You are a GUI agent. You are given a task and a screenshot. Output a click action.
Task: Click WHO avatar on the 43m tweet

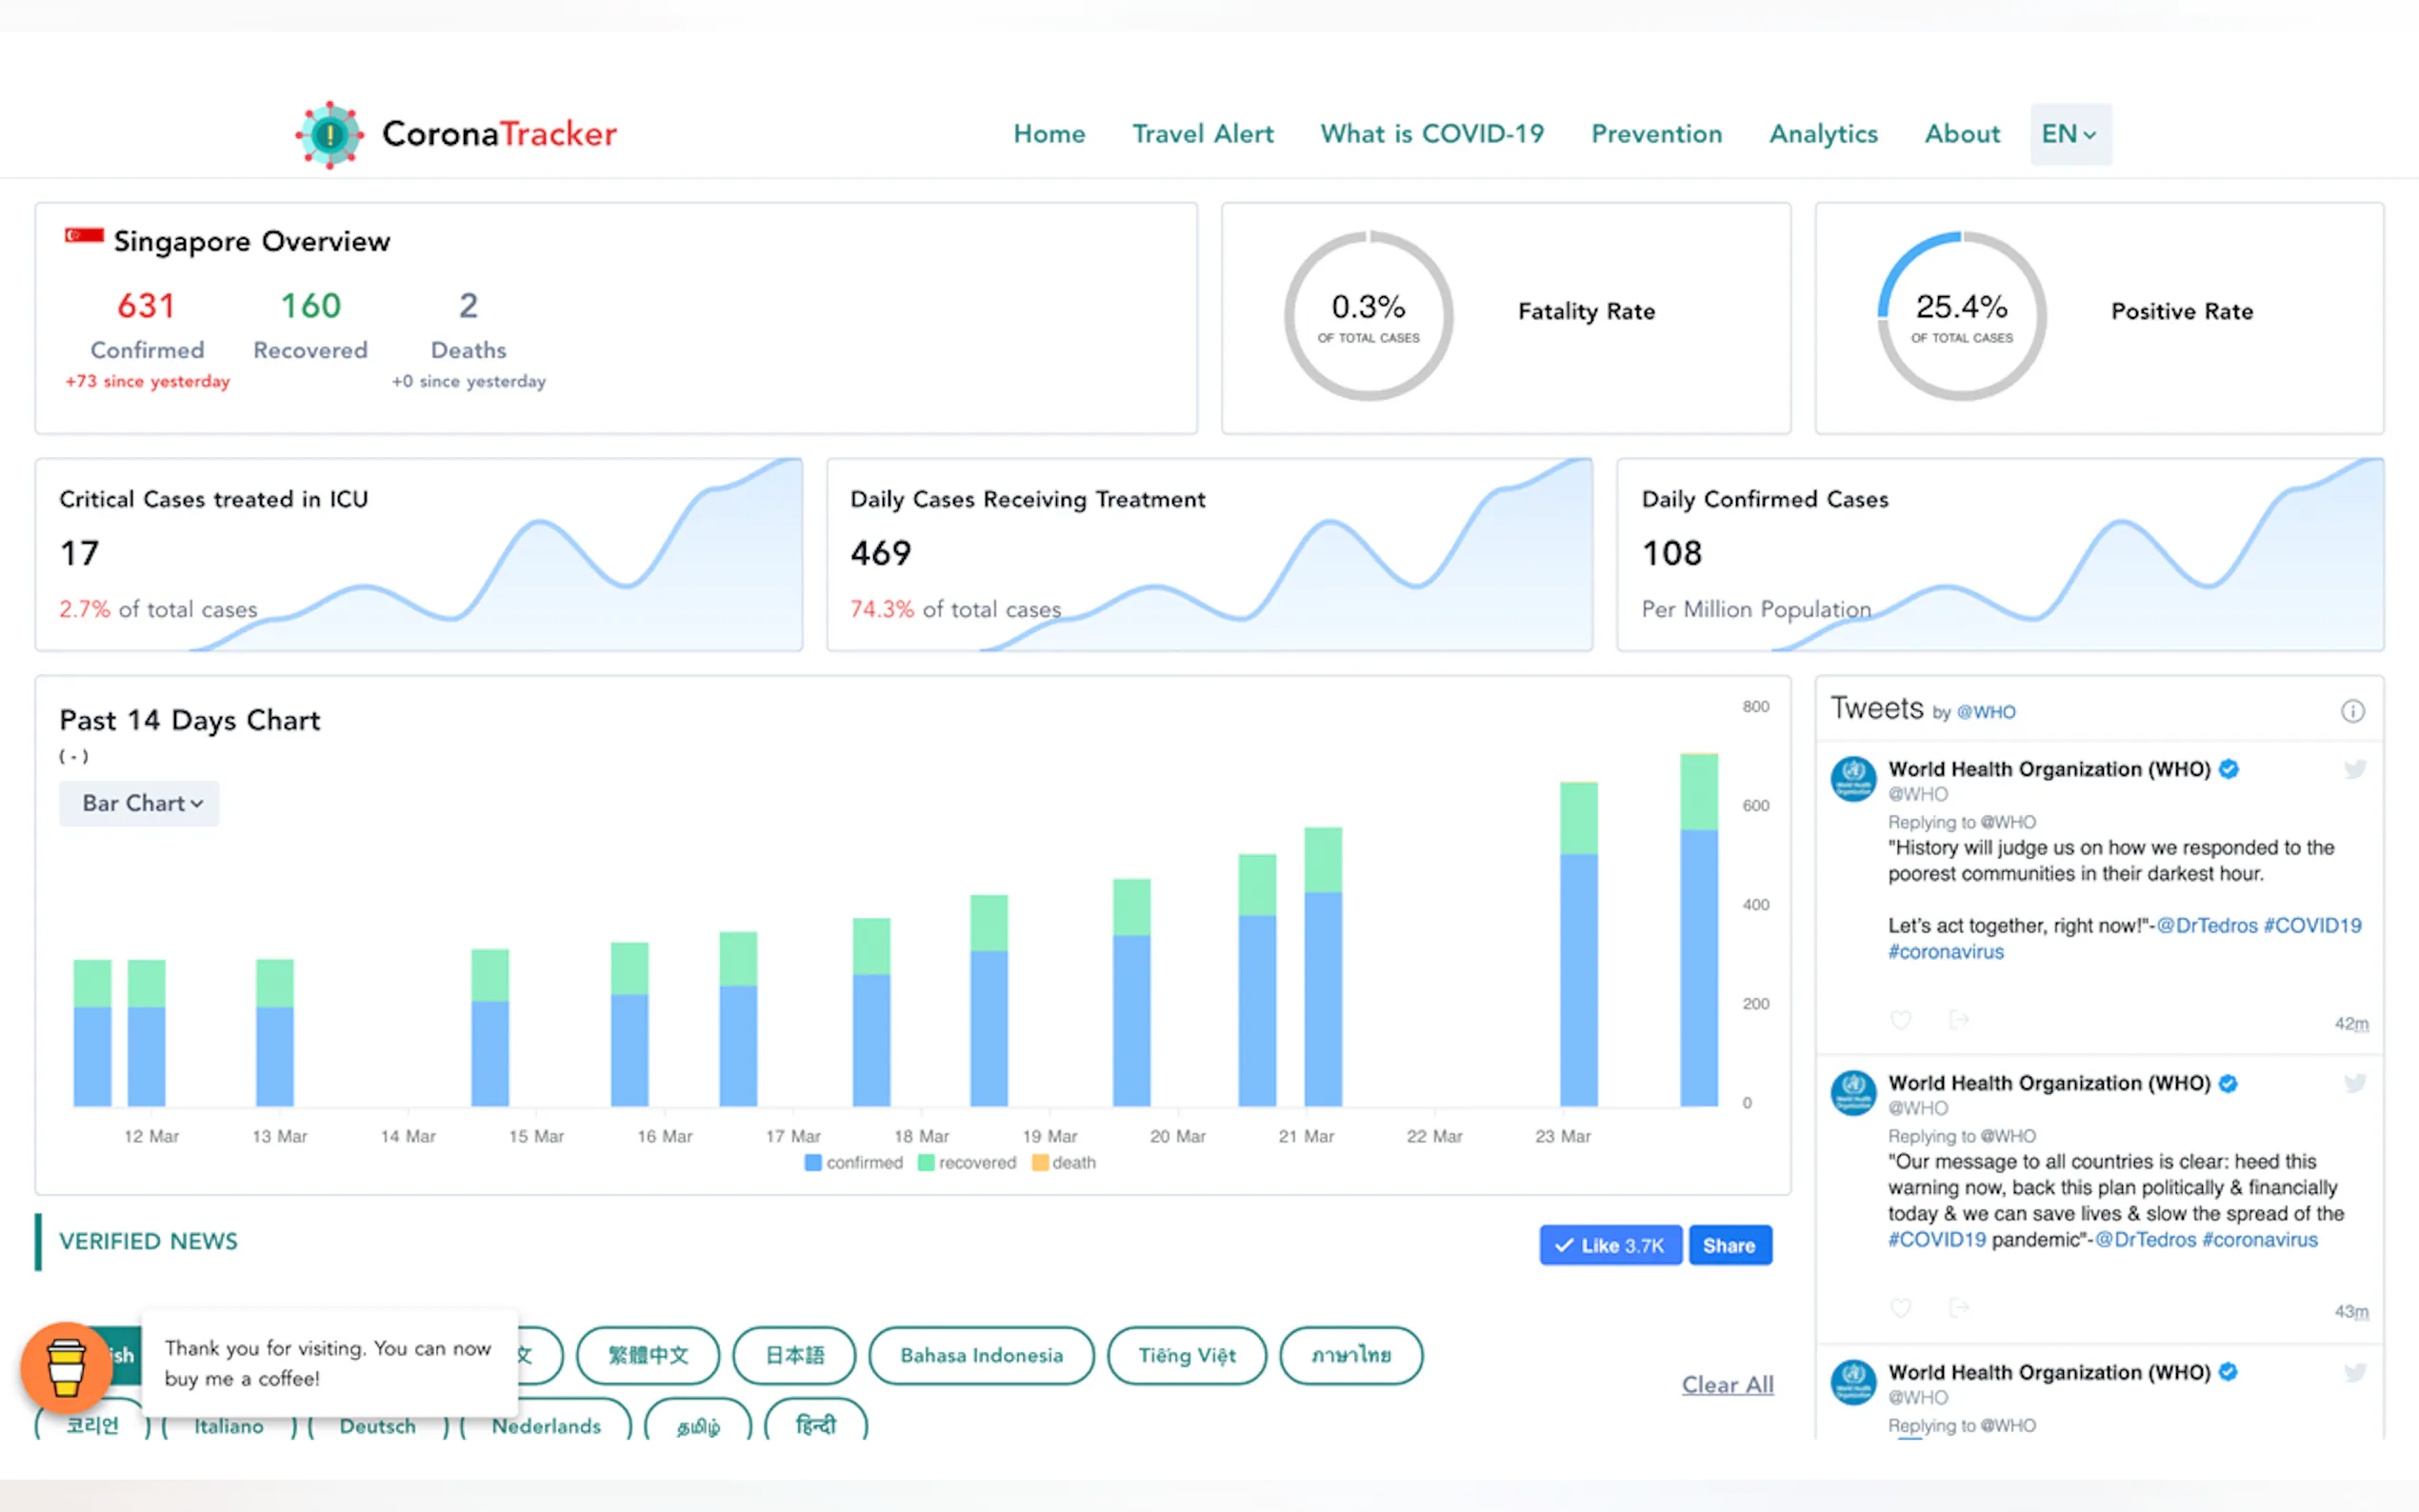[x=1853, y=1093]
